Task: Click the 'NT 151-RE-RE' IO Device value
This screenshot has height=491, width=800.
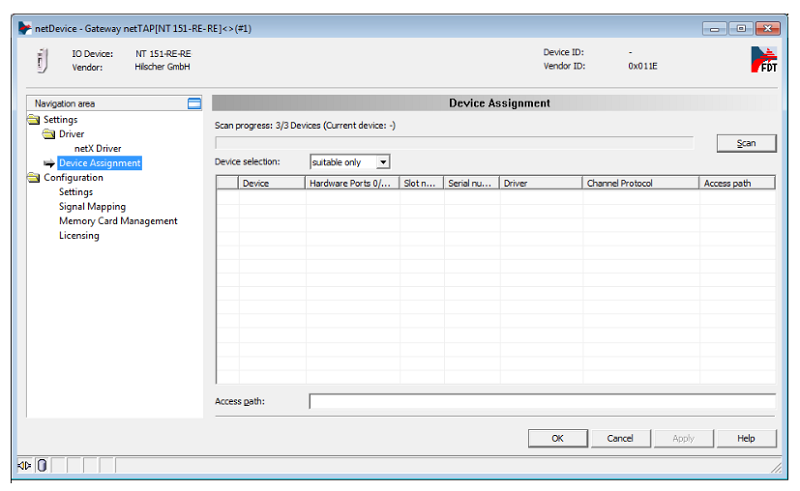Action: coord(163,54)
